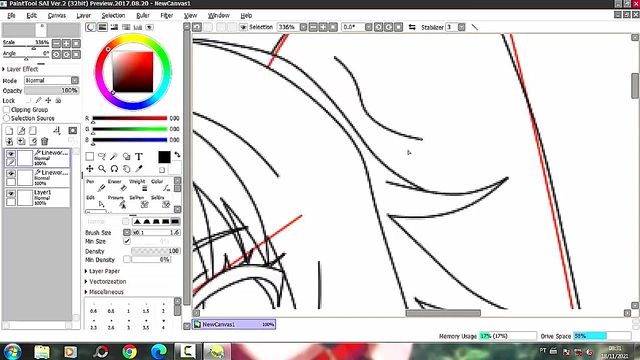Screen dimensions: 640x360
Task: Select the Rotate view tool
Action: click(114, 169)
